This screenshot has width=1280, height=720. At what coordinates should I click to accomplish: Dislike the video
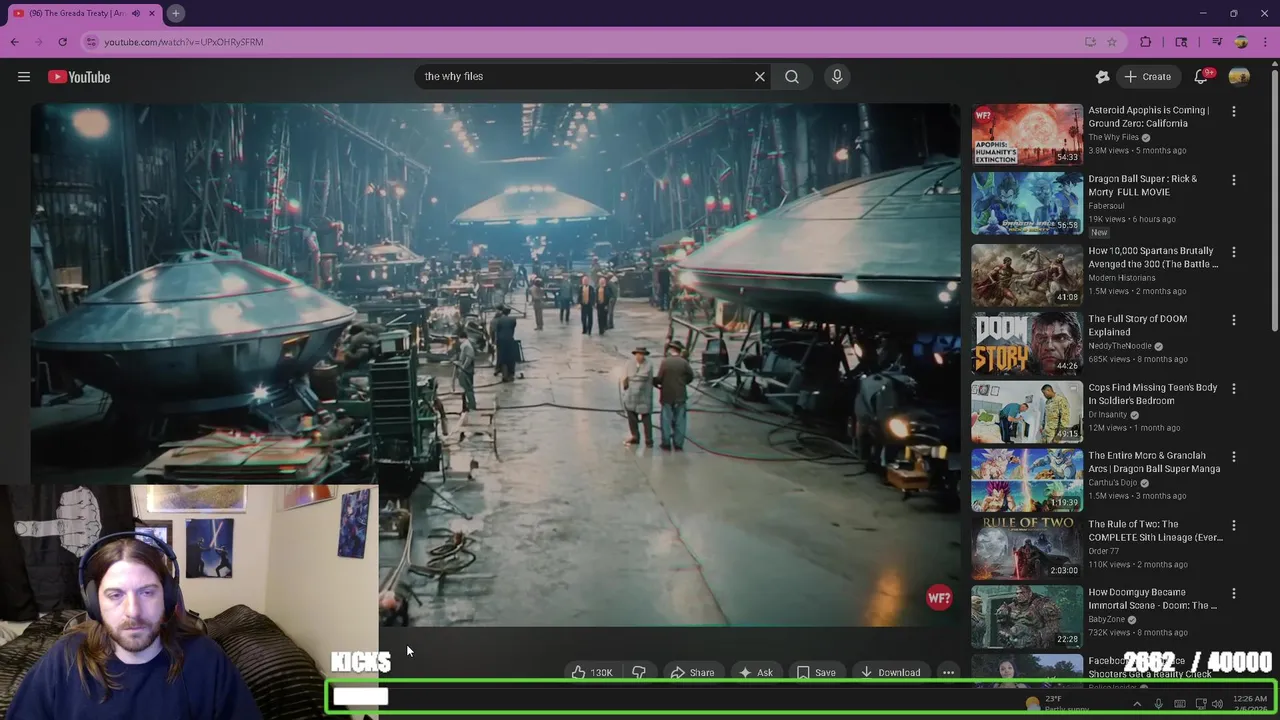(639, 672)
